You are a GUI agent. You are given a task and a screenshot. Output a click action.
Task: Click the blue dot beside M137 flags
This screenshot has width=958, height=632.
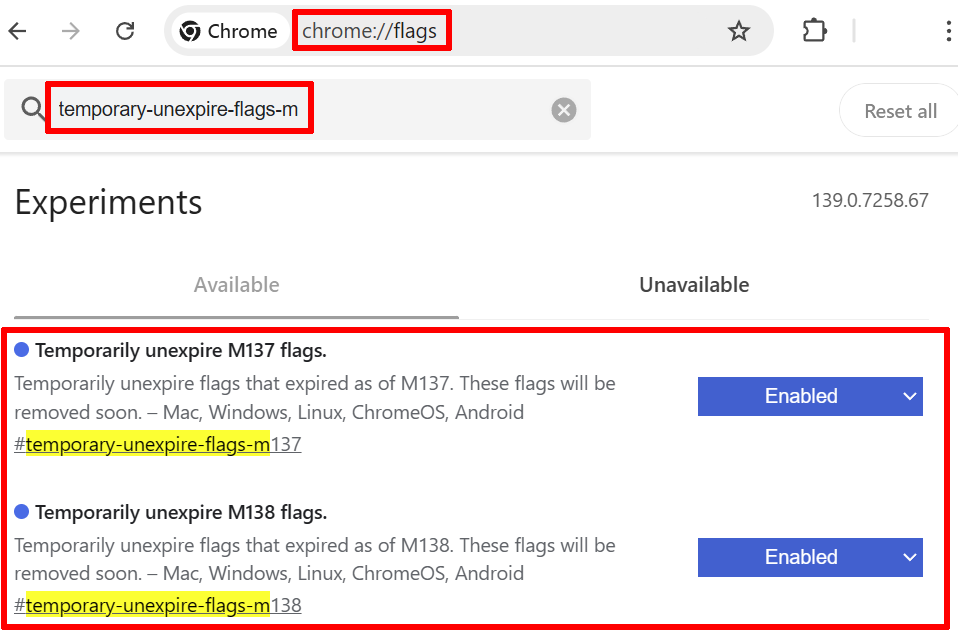pyautogui.click(x=22, y=350)
